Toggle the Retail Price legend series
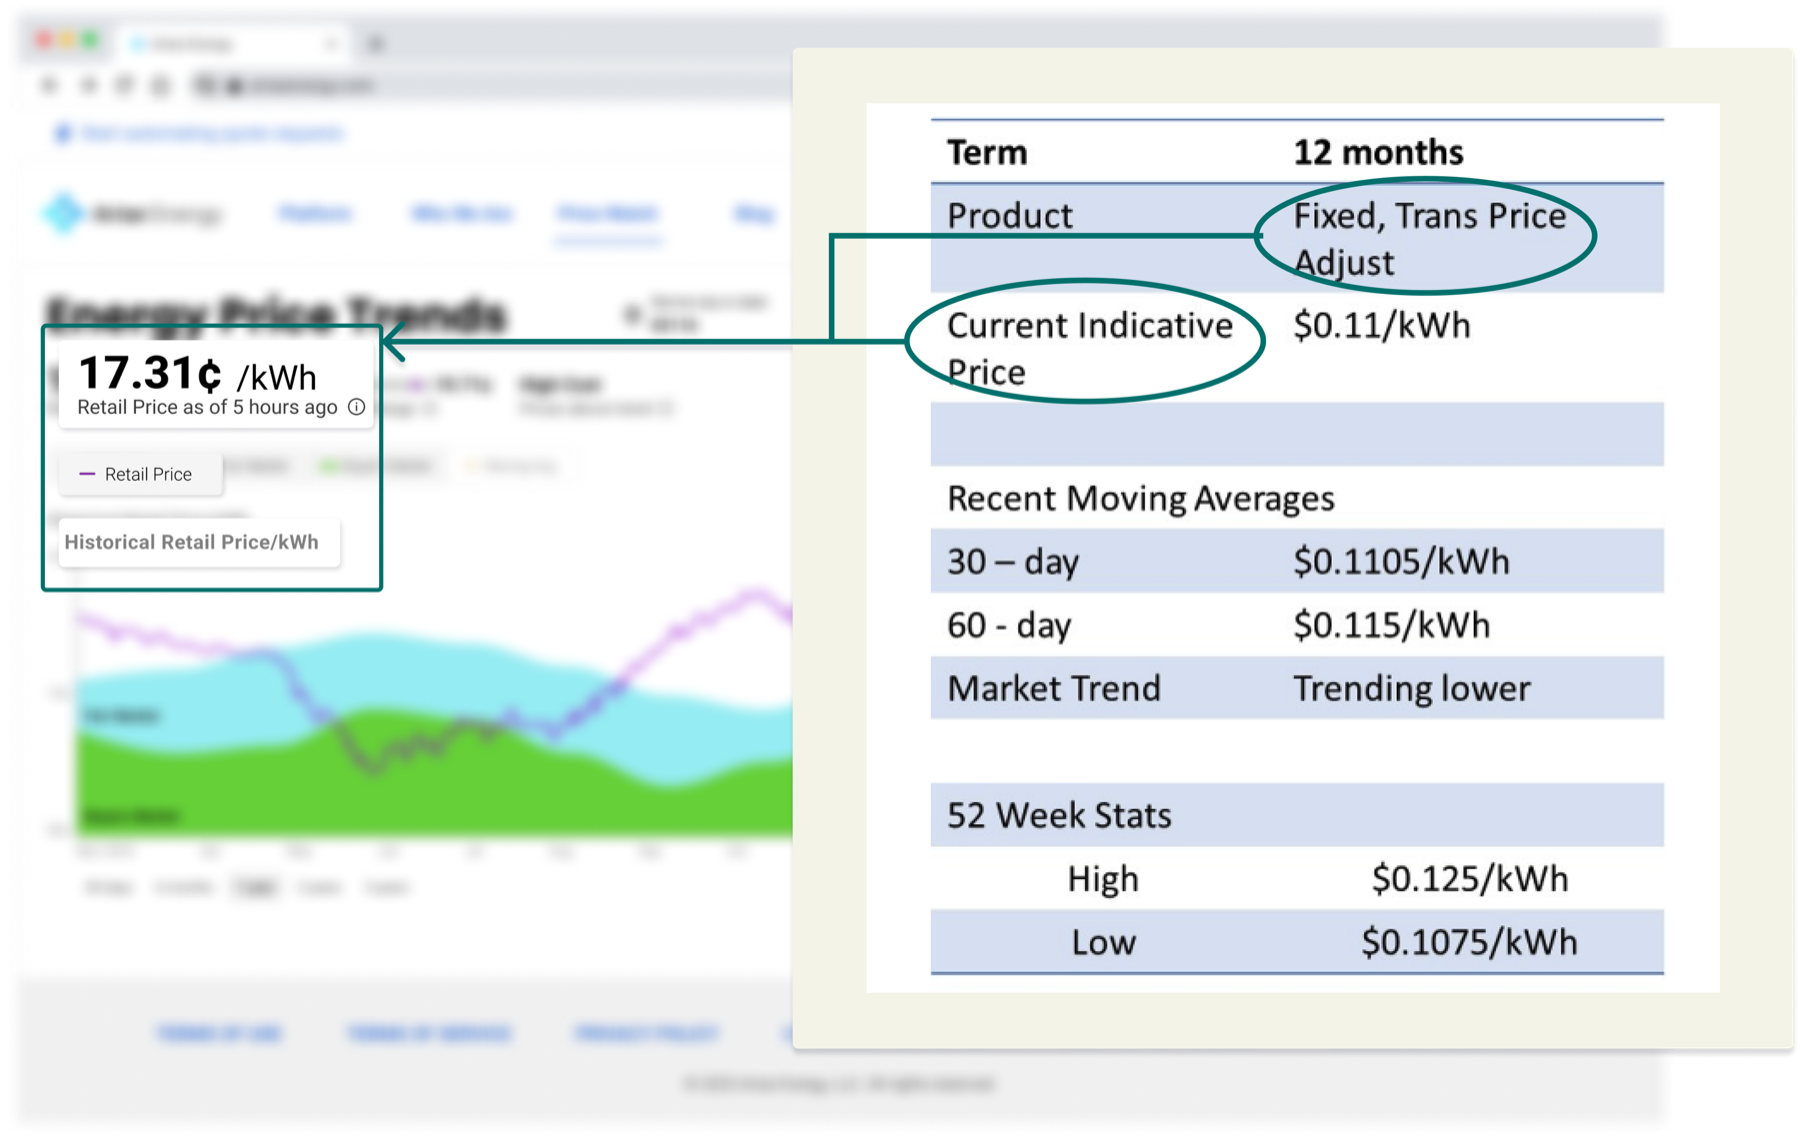Image resolution: width=1800 pixels, height=1137 pixels. point(139,474)
